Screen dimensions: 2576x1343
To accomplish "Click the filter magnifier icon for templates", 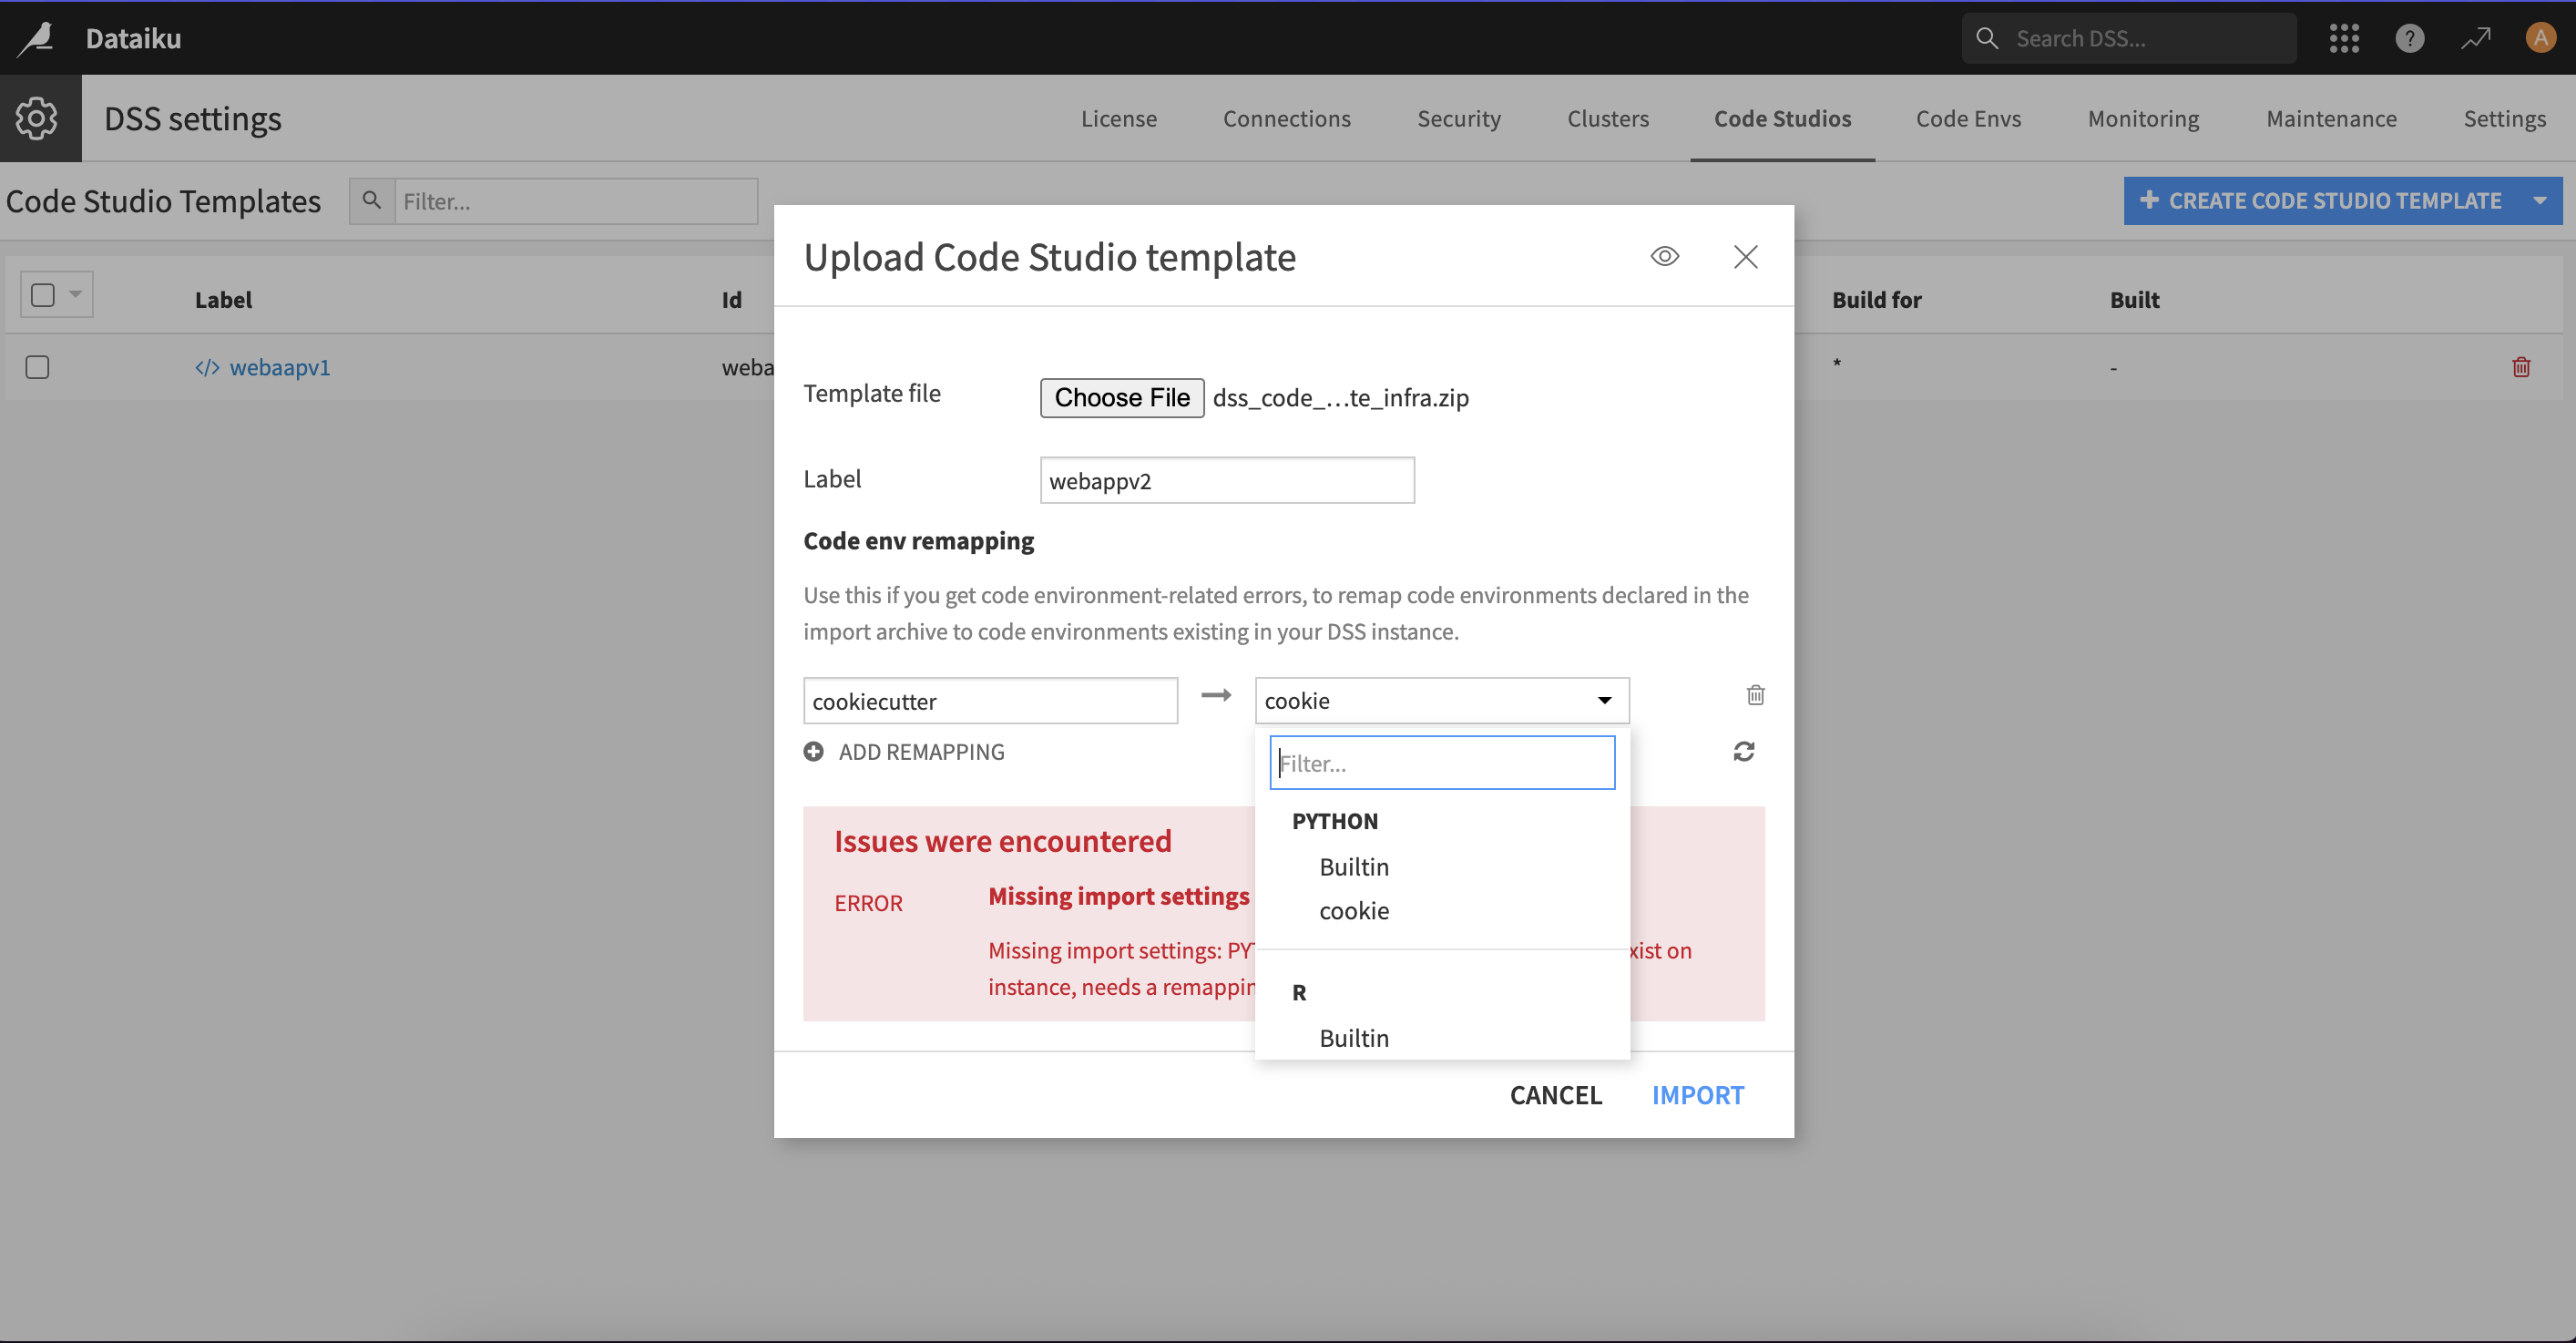I will pos(372,200).
